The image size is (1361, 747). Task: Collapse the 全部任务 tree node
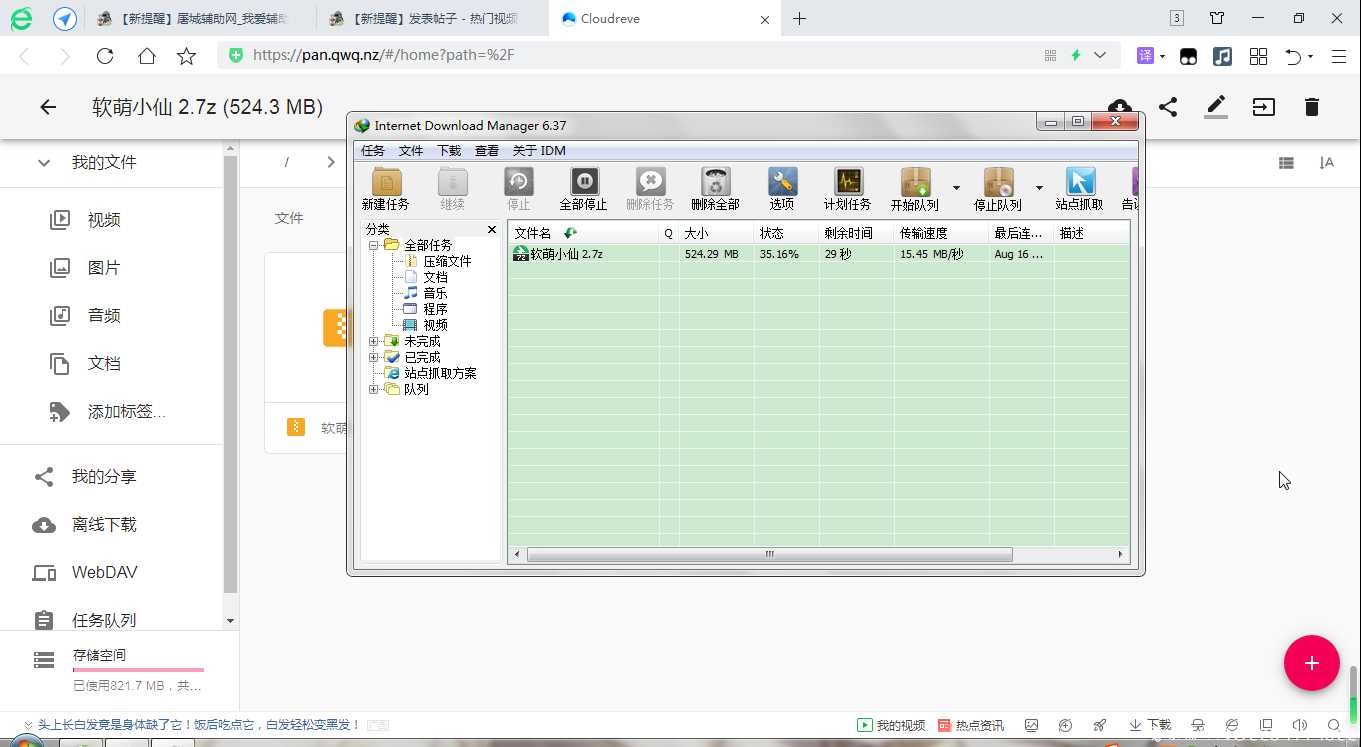coord(374,245)
